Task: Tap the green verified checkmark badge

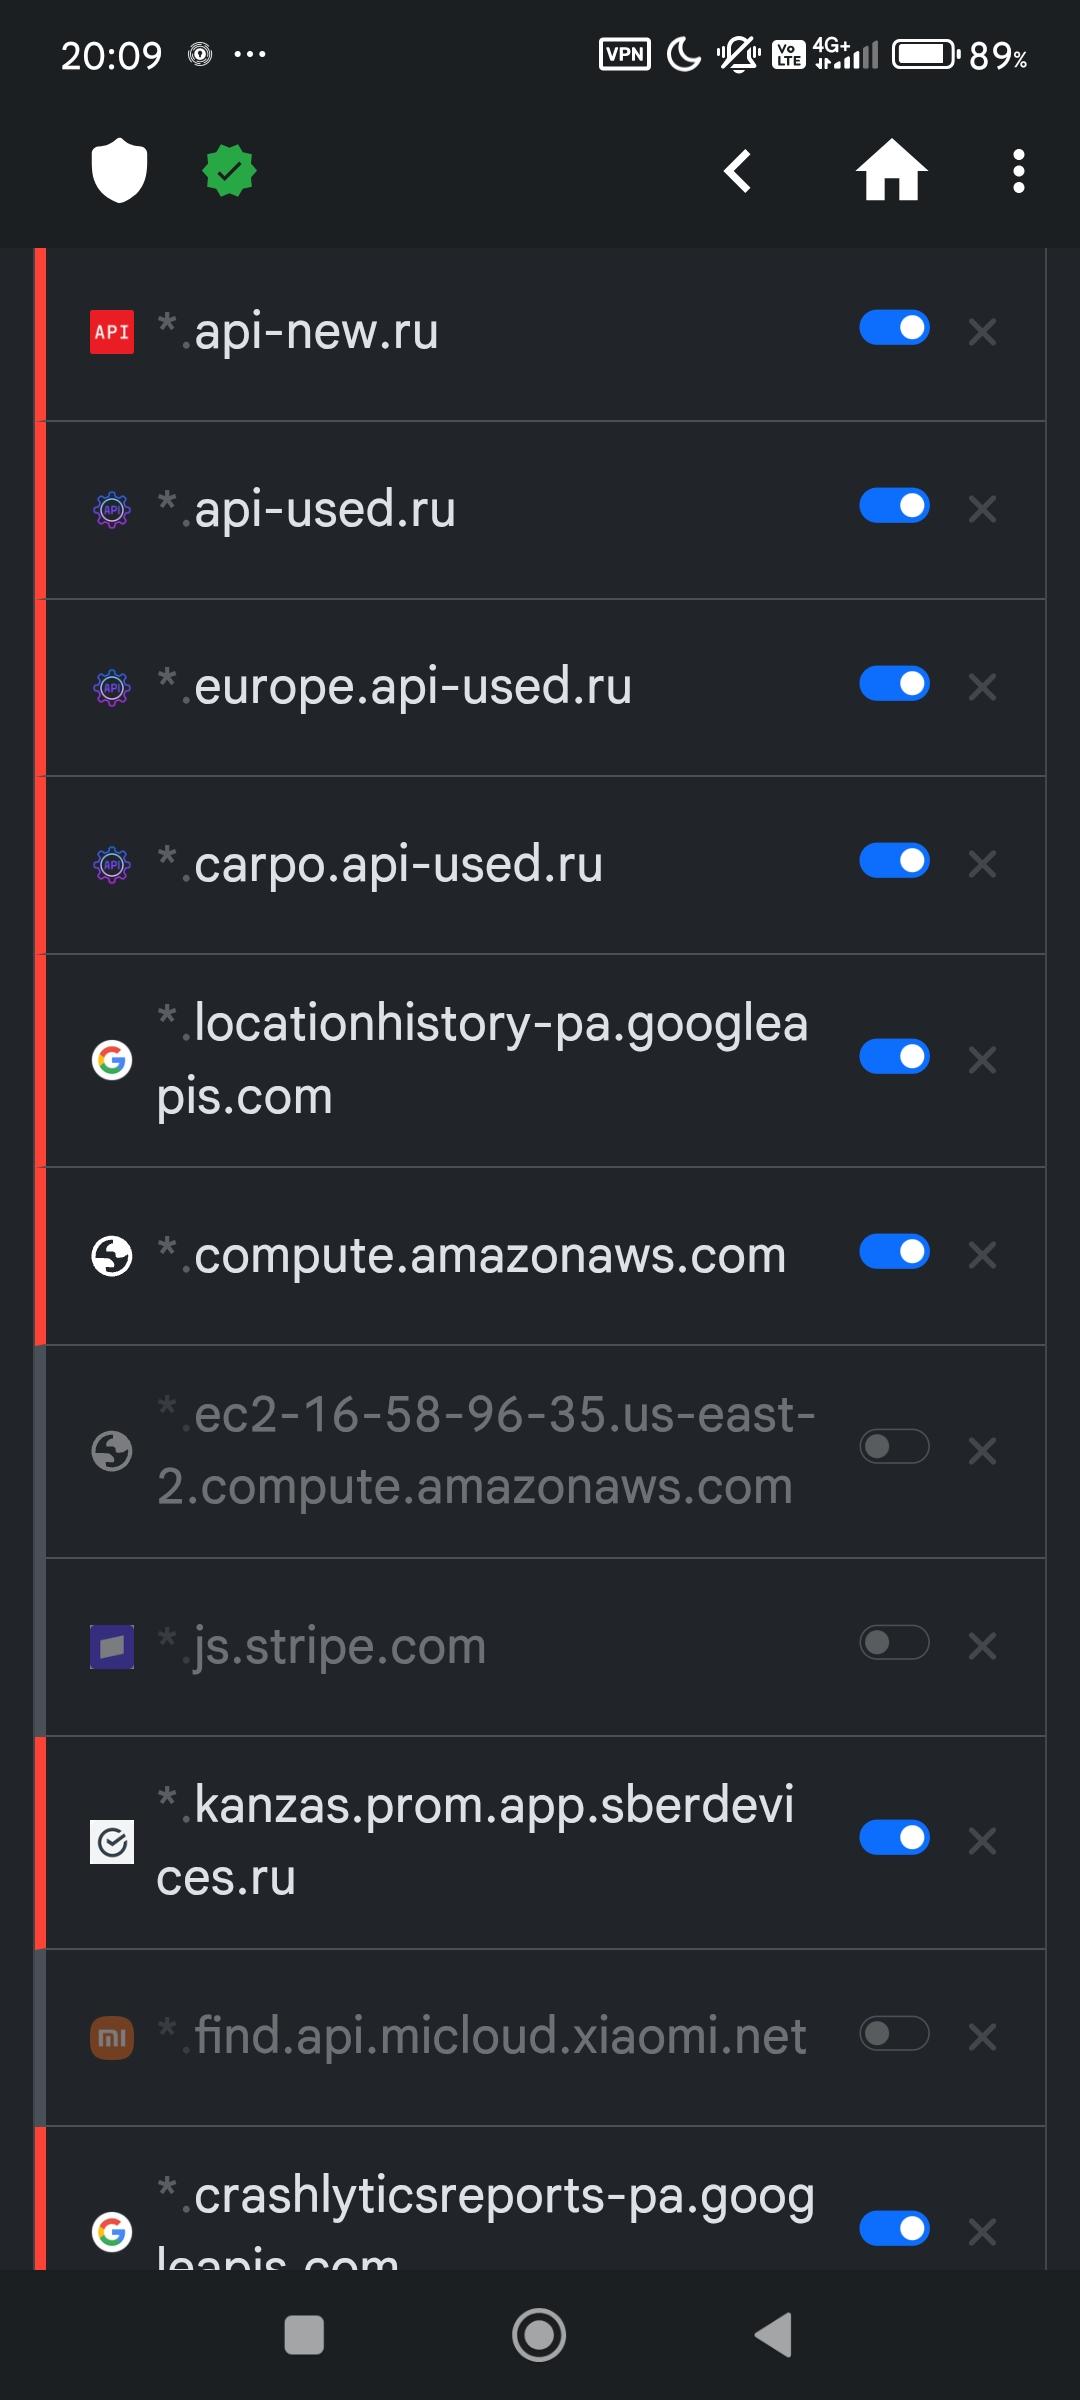Action: [230, 171]
